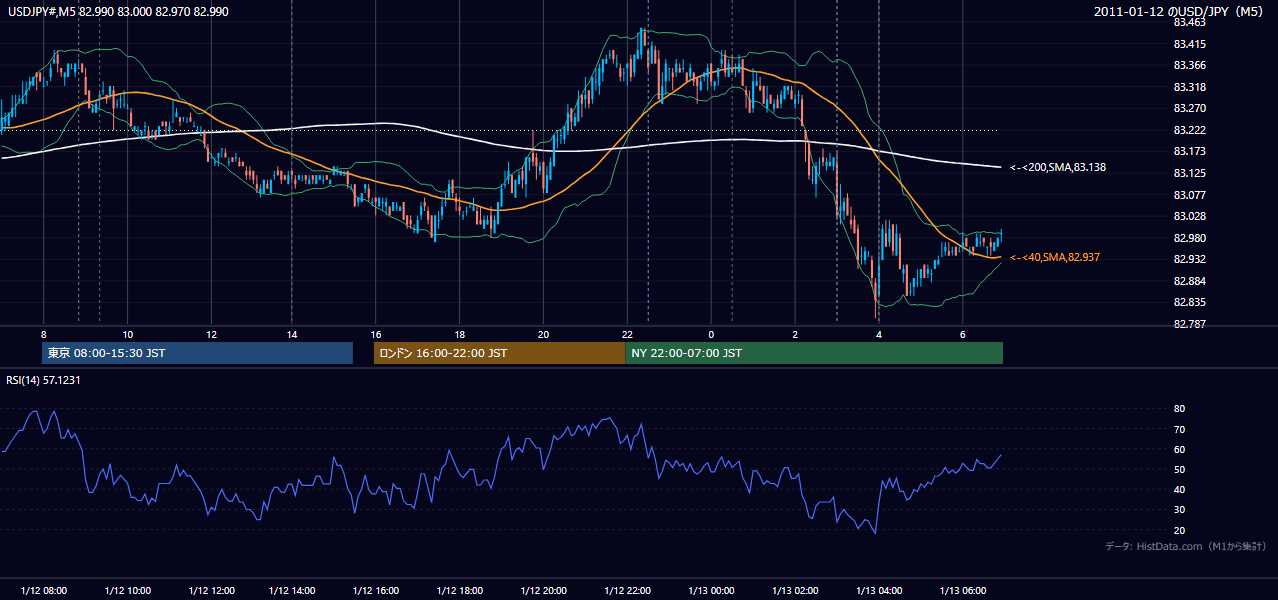Screen dimensions: 1278x600
Task: Click price axis value 83.125
Action: point(1189,173)
